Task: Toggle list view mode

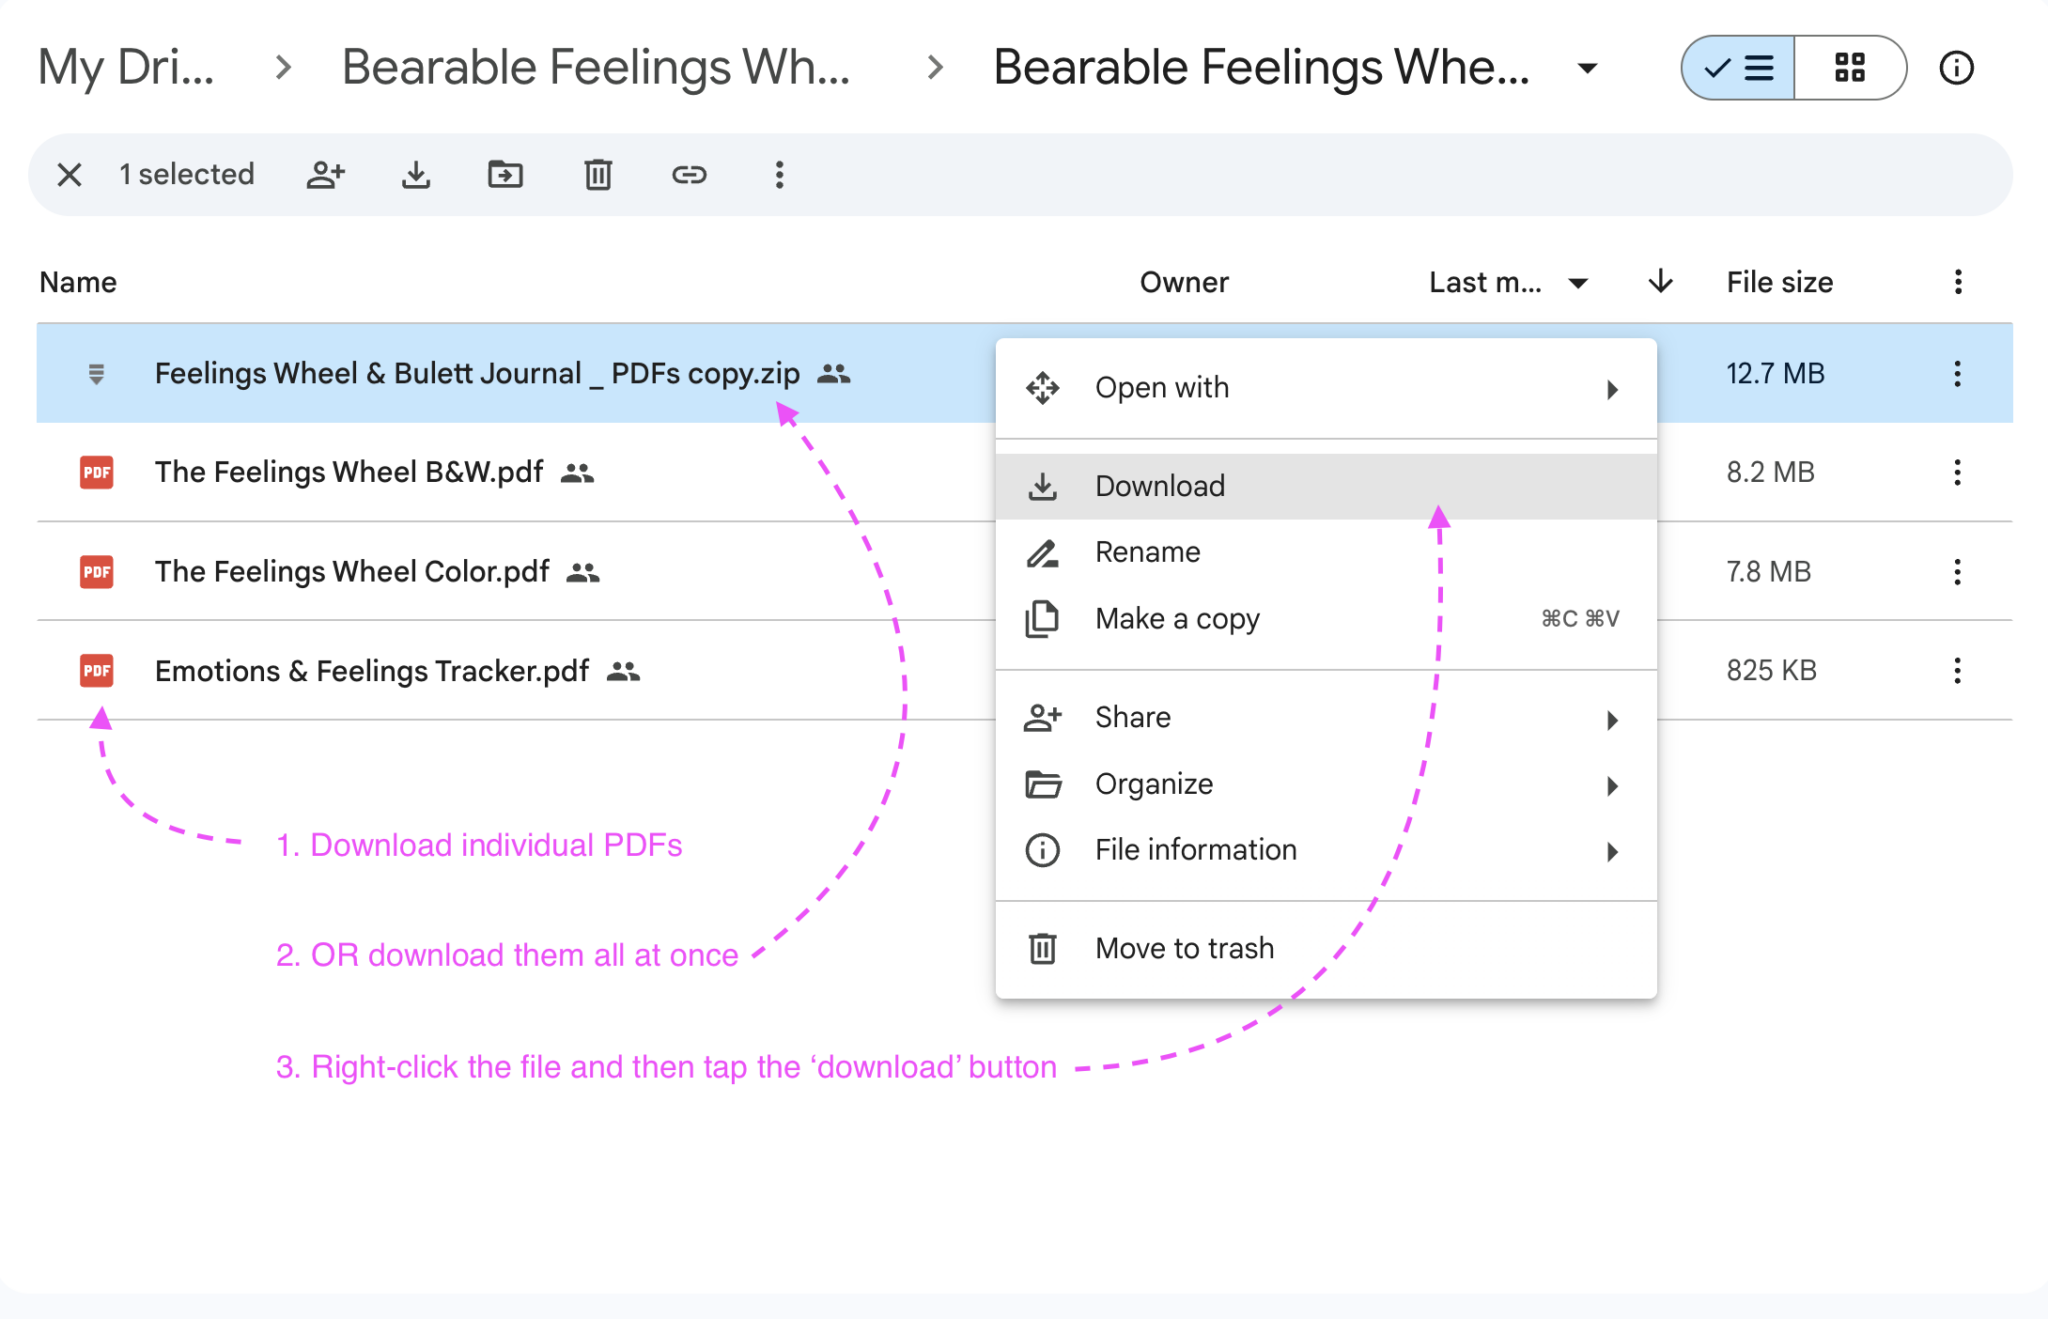Action: [x=1737, y=67]
